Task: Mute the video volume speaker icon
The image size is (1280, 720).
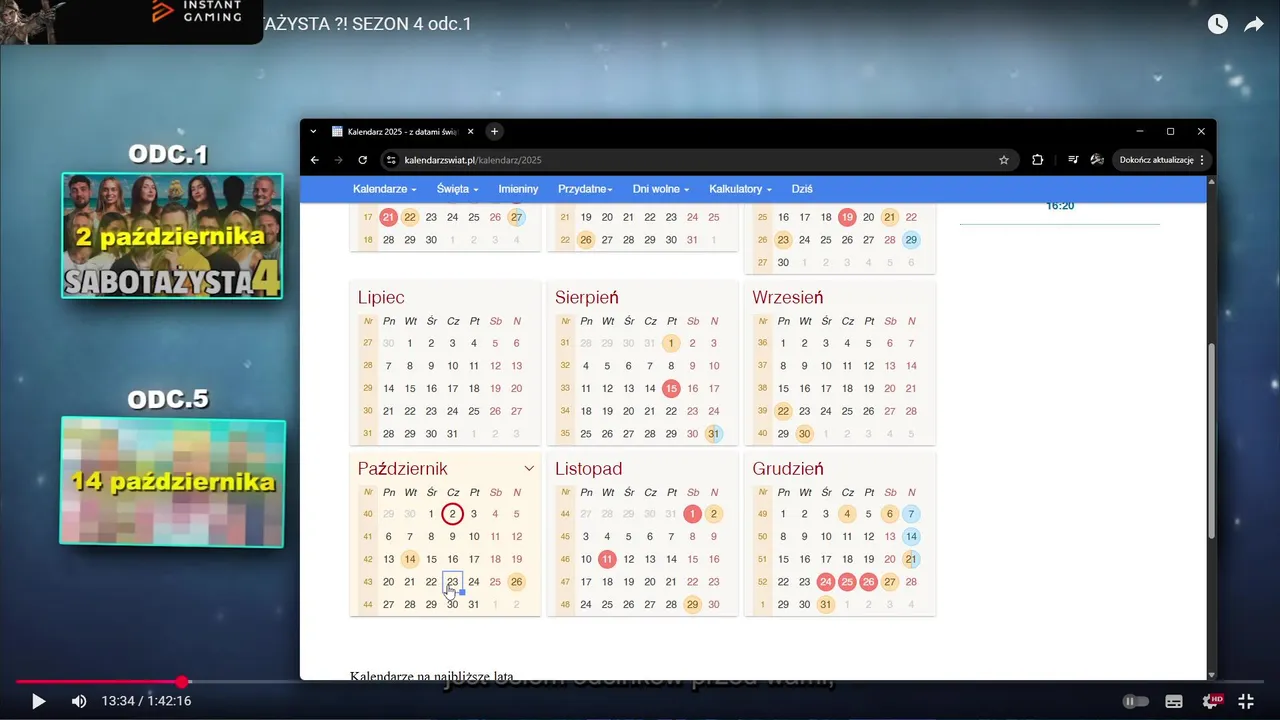Action: coord(78,701)
